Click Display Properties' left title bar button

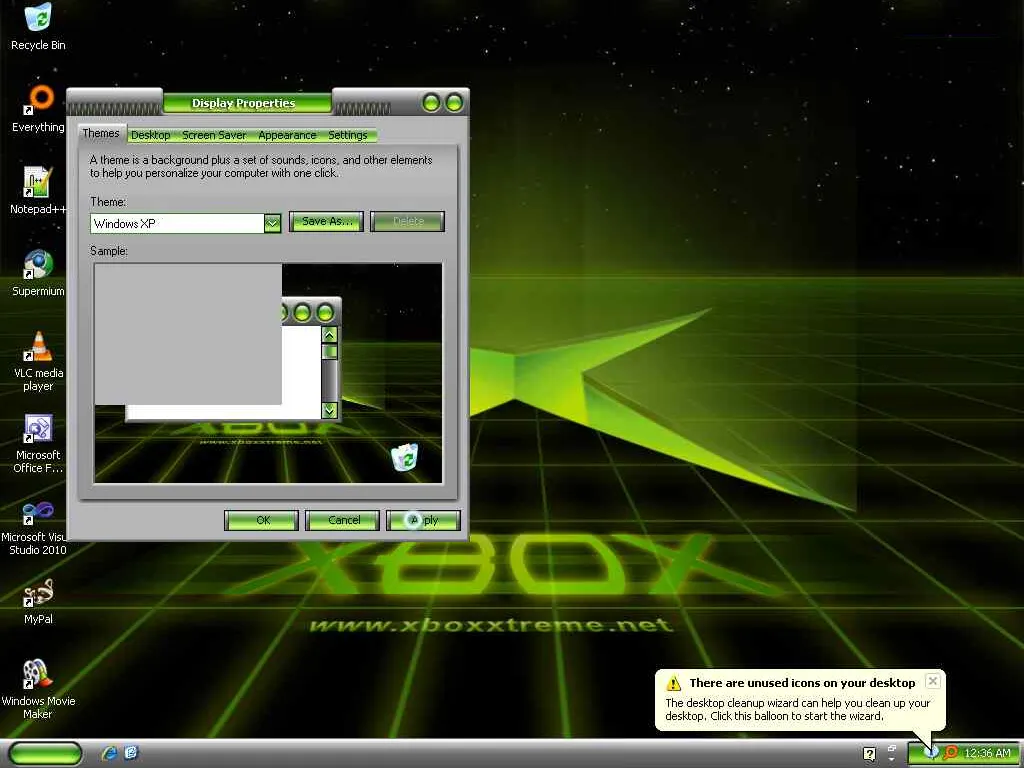(432, 103)
